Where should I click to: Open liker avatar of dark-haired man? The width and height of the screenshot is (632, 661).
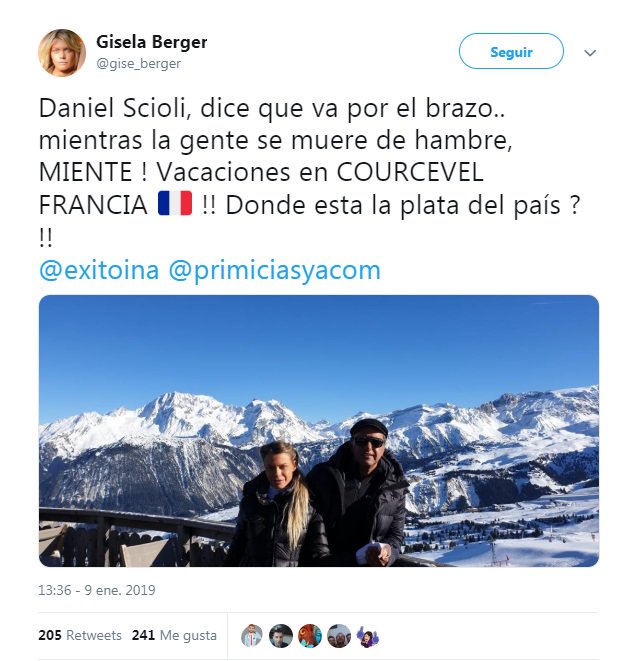281,635
